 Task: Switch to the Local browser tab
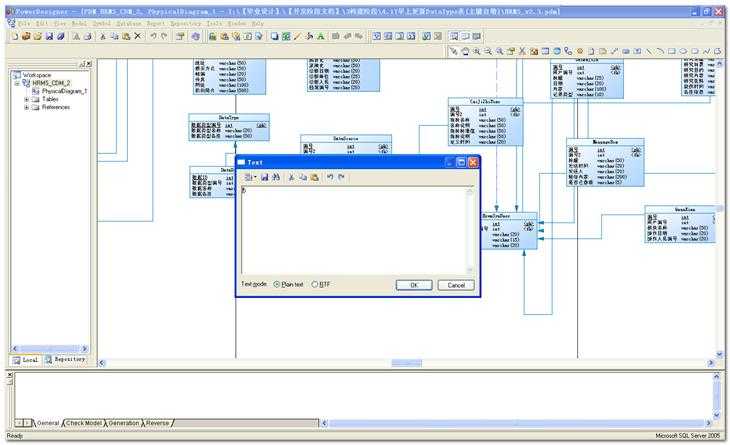[x=26, y=360]
